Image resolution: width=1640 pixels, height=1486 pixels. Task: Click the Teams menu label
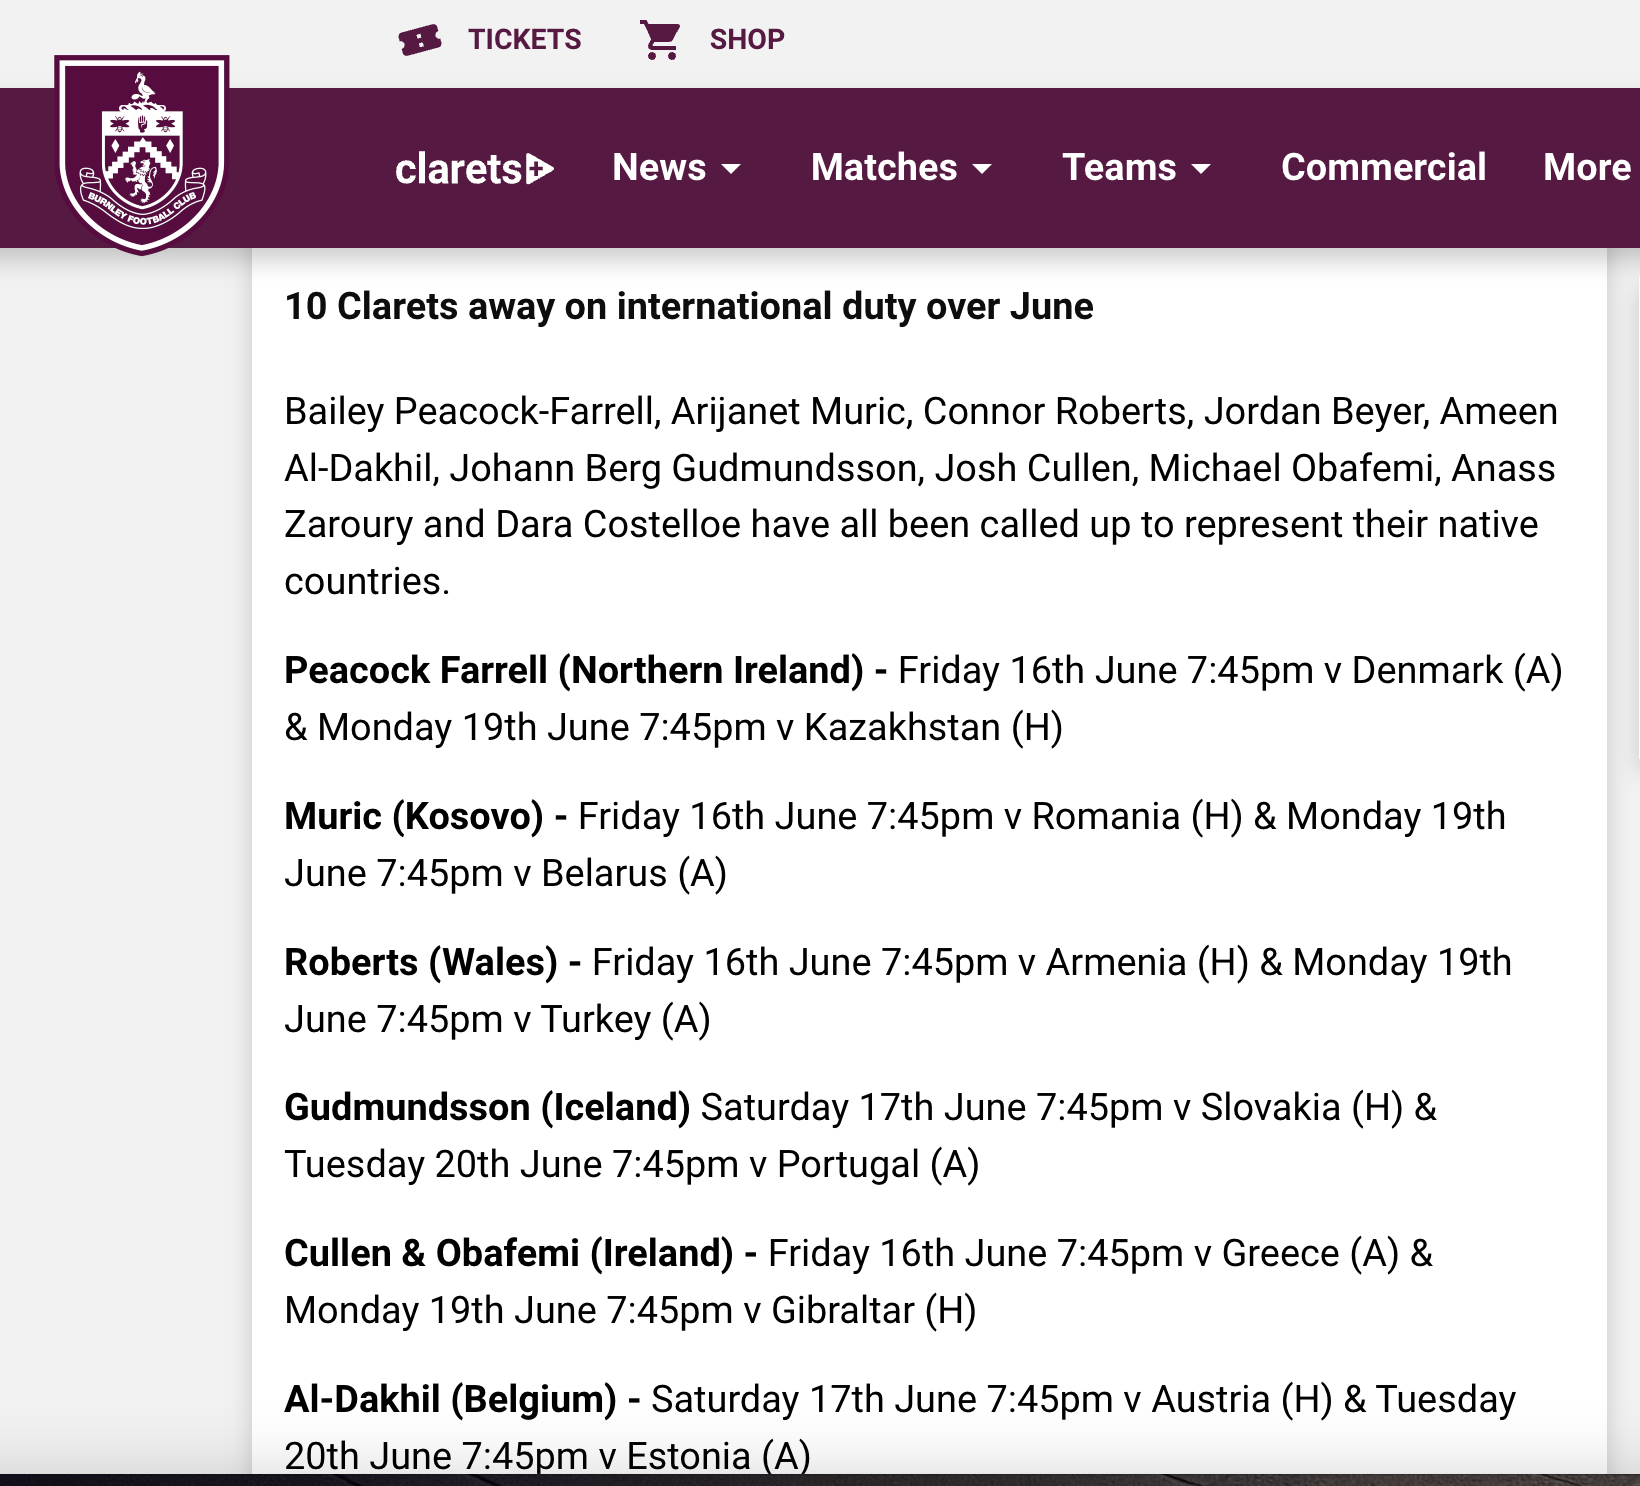pyautogui.click(x=1119, y=168)
